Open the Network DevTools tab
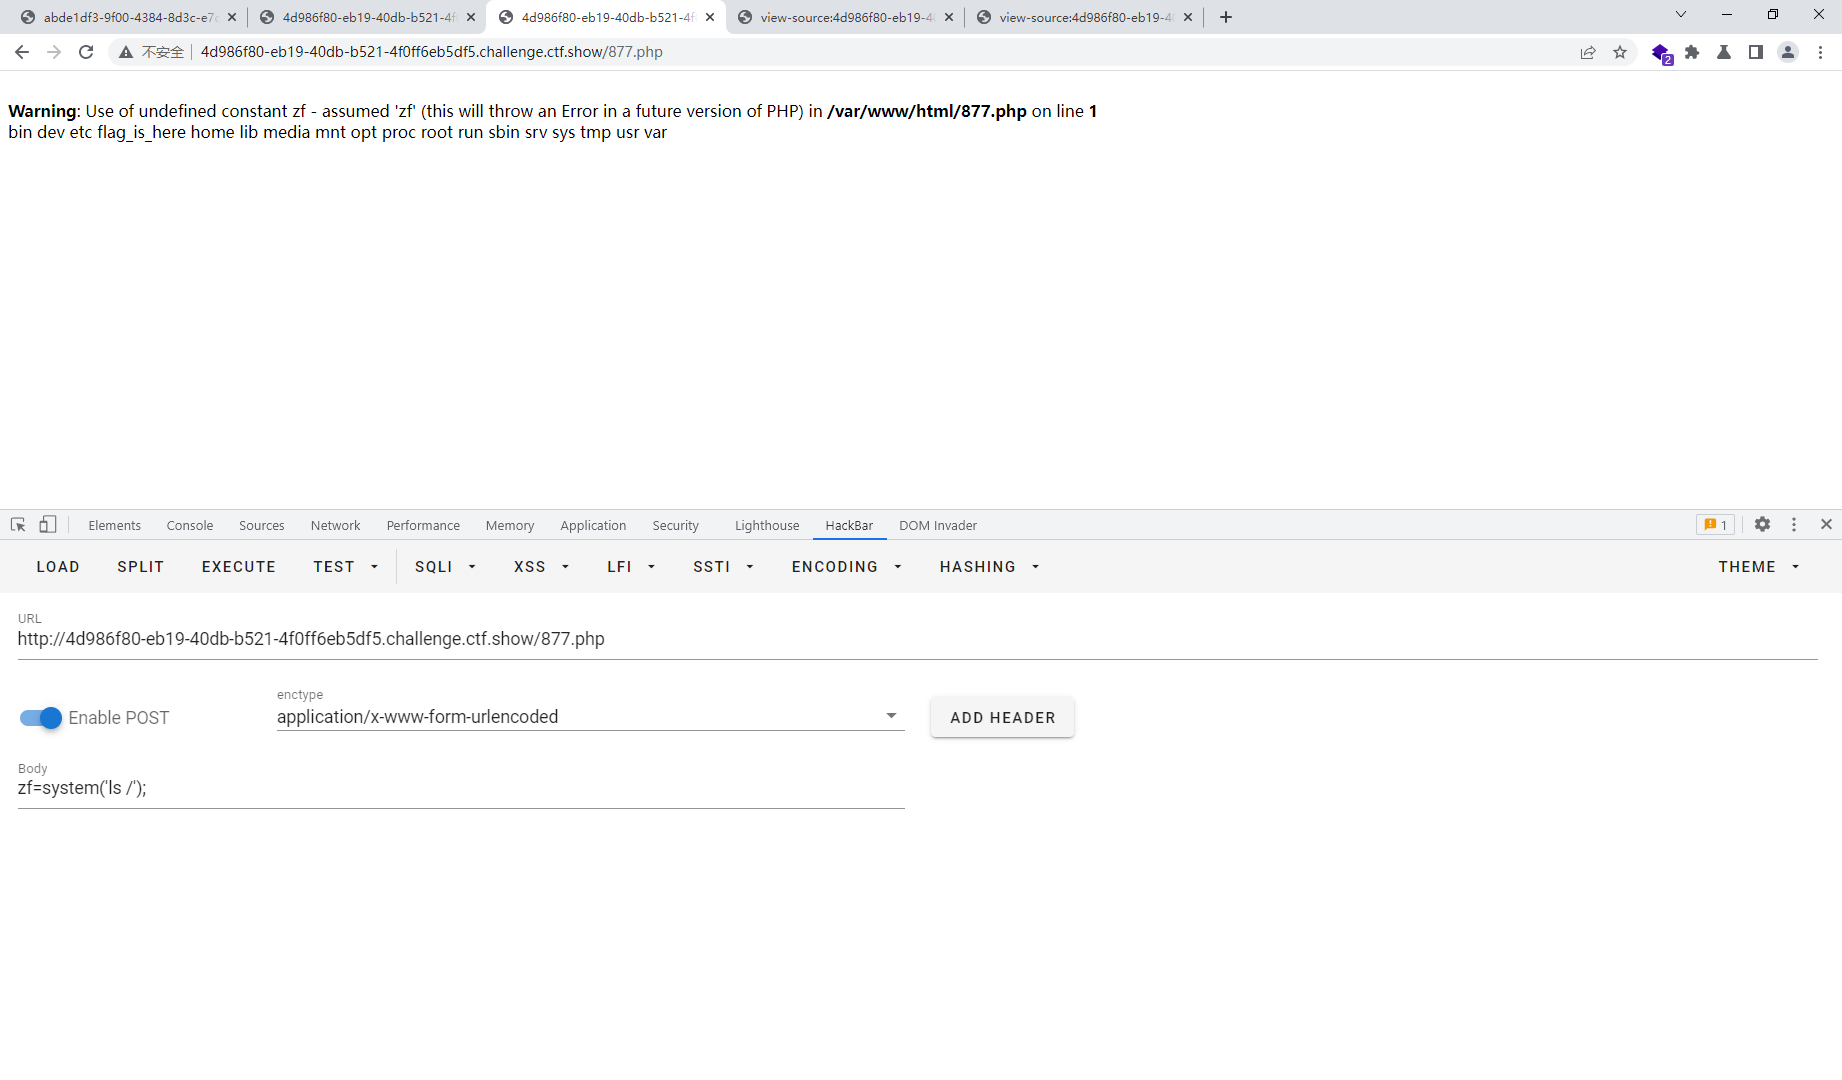Screen dimensions: 1842x1080 tap(335, 526)
